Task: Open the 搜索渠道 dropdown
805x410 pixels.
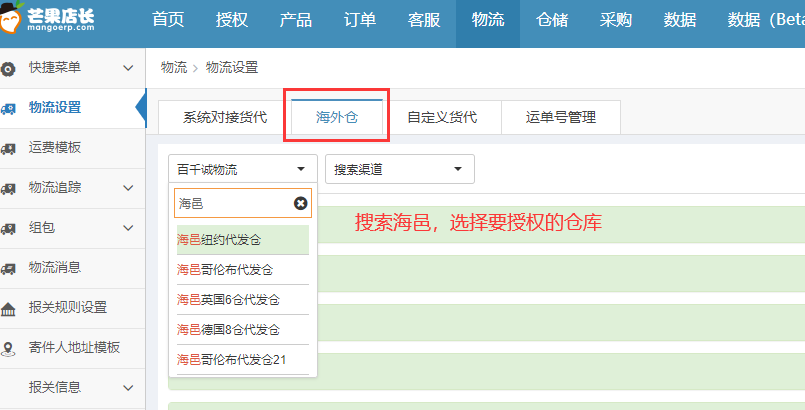Action: tap(400, 169)
